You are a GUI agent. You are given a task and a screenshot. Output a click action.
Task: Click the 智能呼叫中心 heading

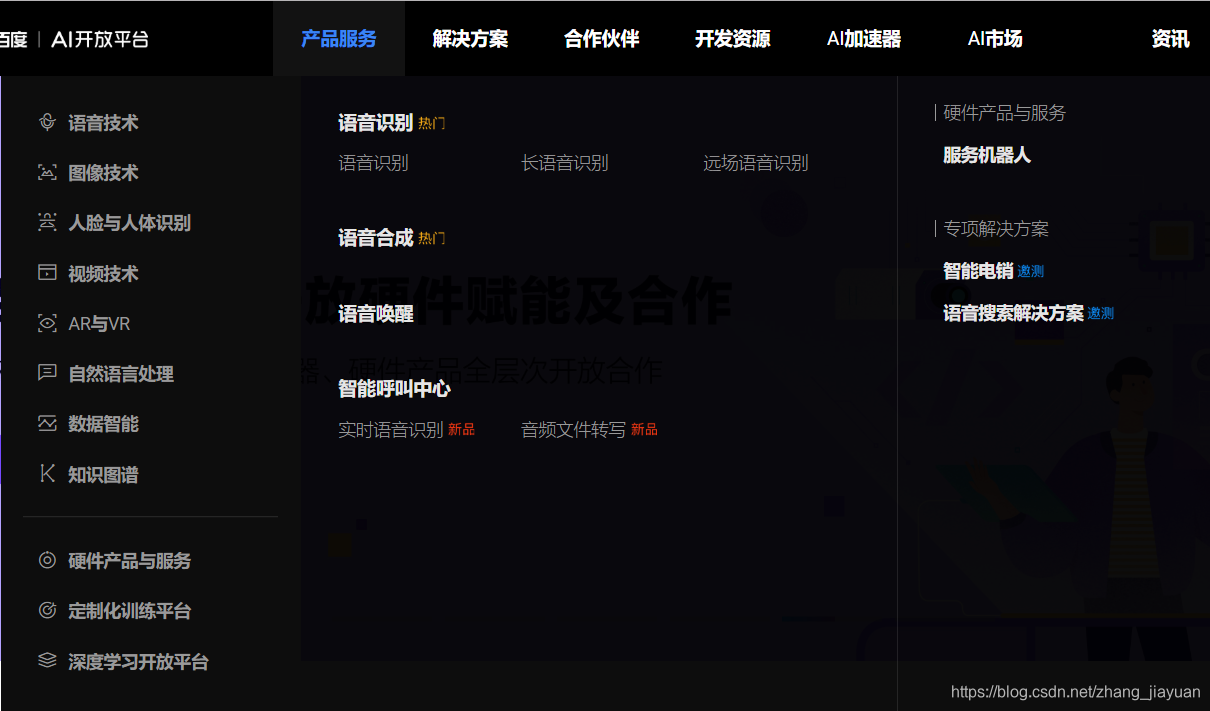394,389
